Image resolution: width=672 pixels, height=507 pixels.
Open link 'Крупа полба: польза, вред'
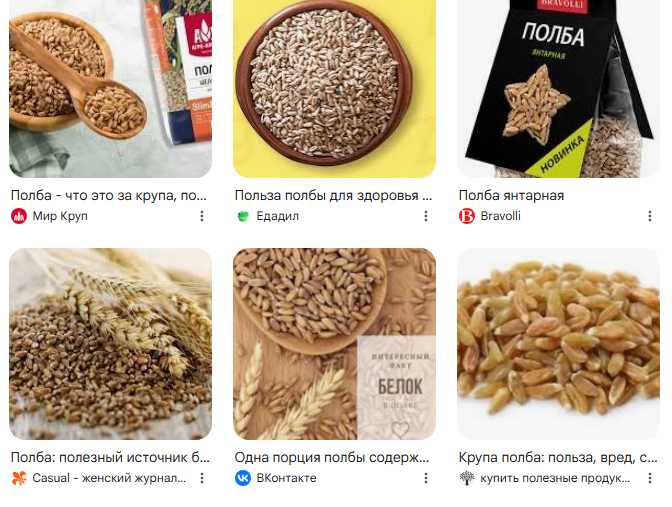tap(558, 457)
